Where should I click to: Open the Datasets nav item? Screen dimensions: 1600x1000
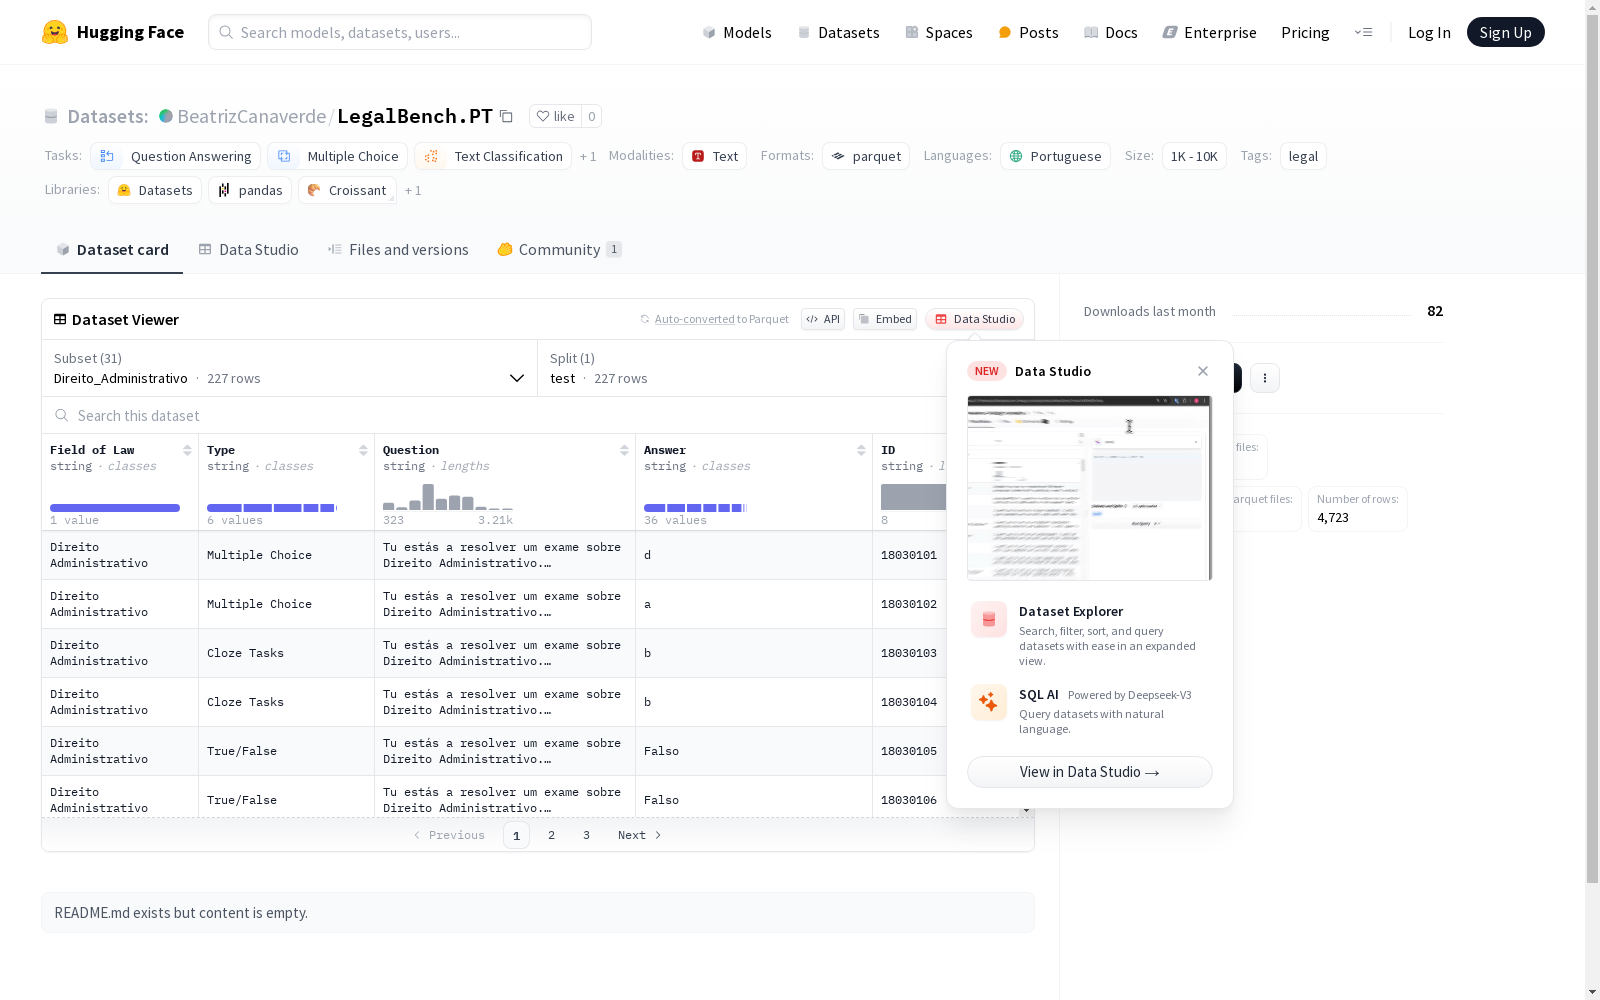coord(838,32)
